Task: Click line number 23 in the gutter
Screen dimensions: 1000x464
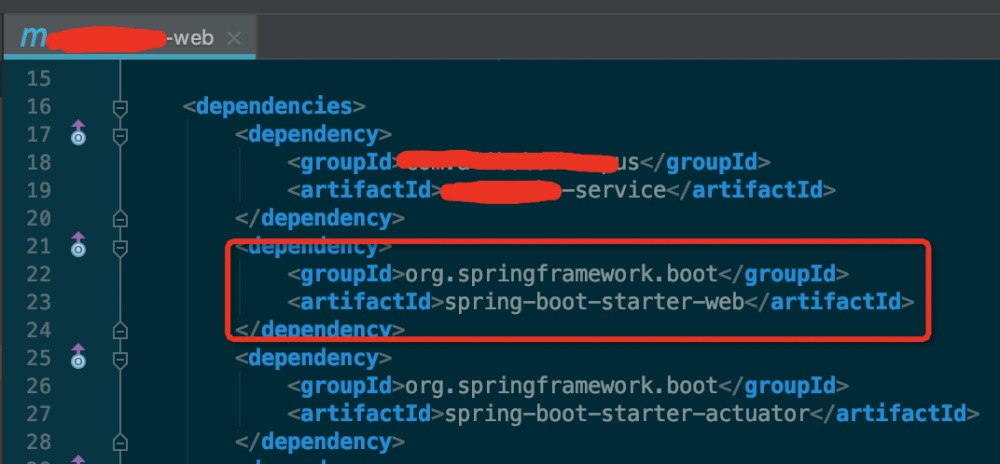Action: tap(37, 301)
